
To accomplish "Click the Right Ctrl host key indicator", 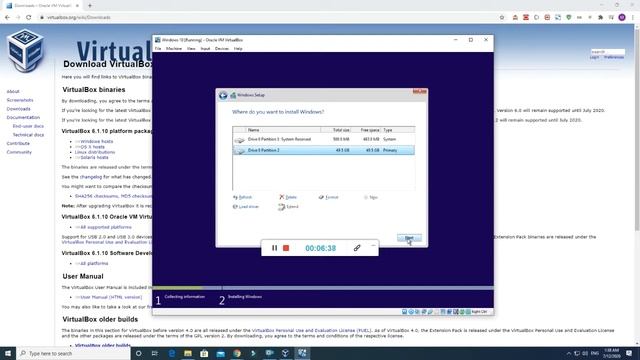I will point(479,311).
